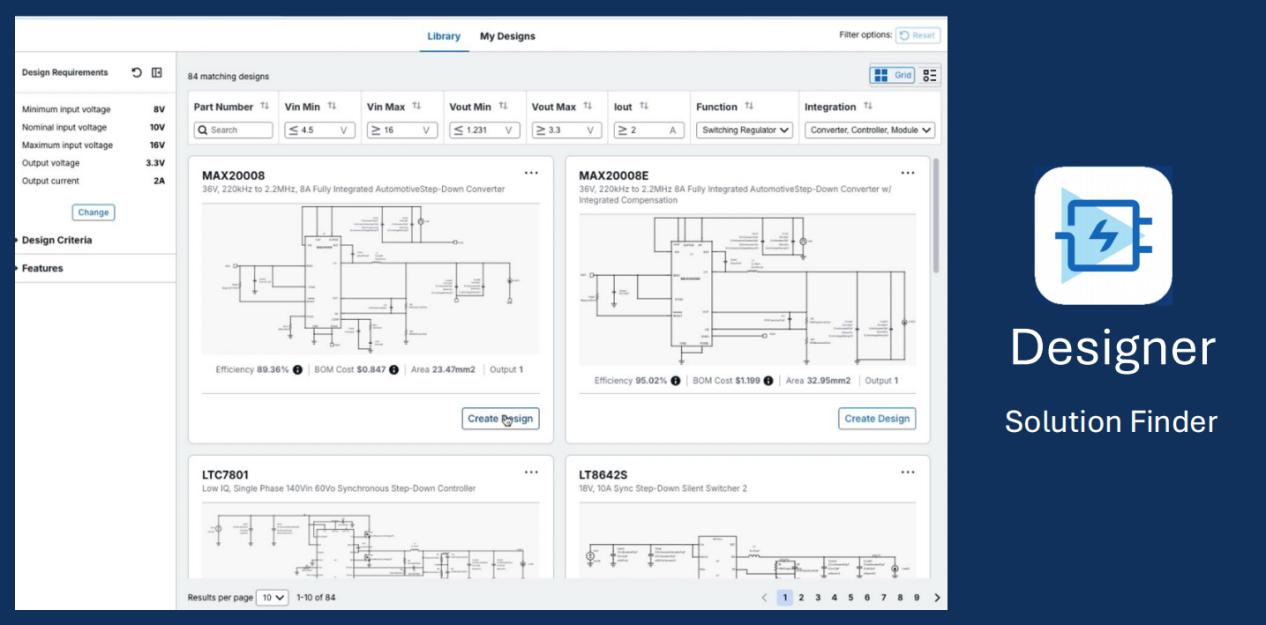Open MAX20008 card three-dot menu

(531, 173)
